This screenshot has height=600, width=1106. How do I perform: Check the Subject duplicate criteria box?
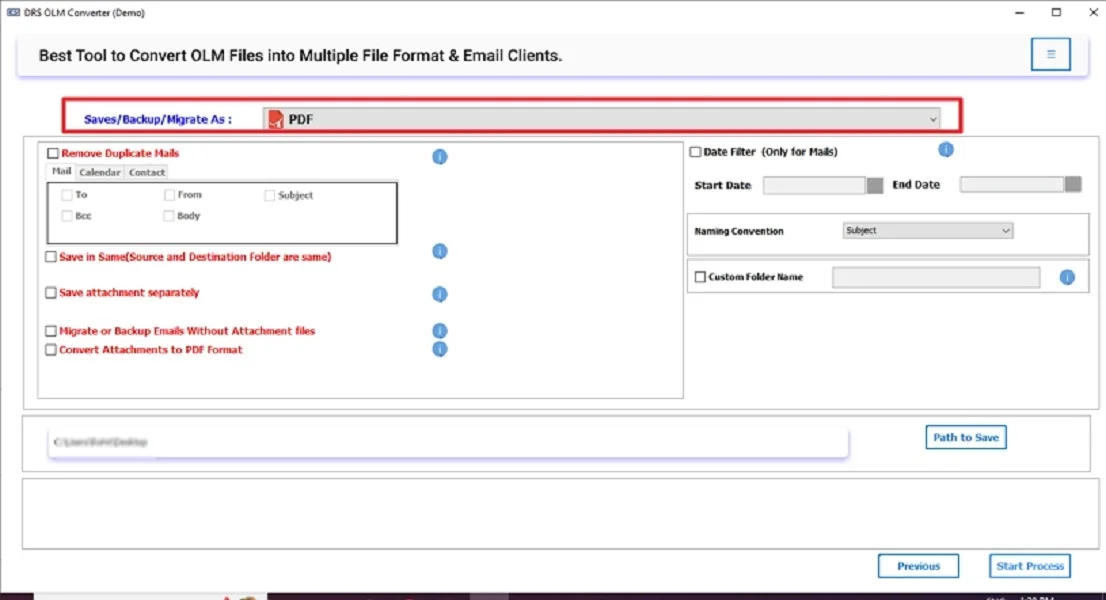[x=268, y=195]
